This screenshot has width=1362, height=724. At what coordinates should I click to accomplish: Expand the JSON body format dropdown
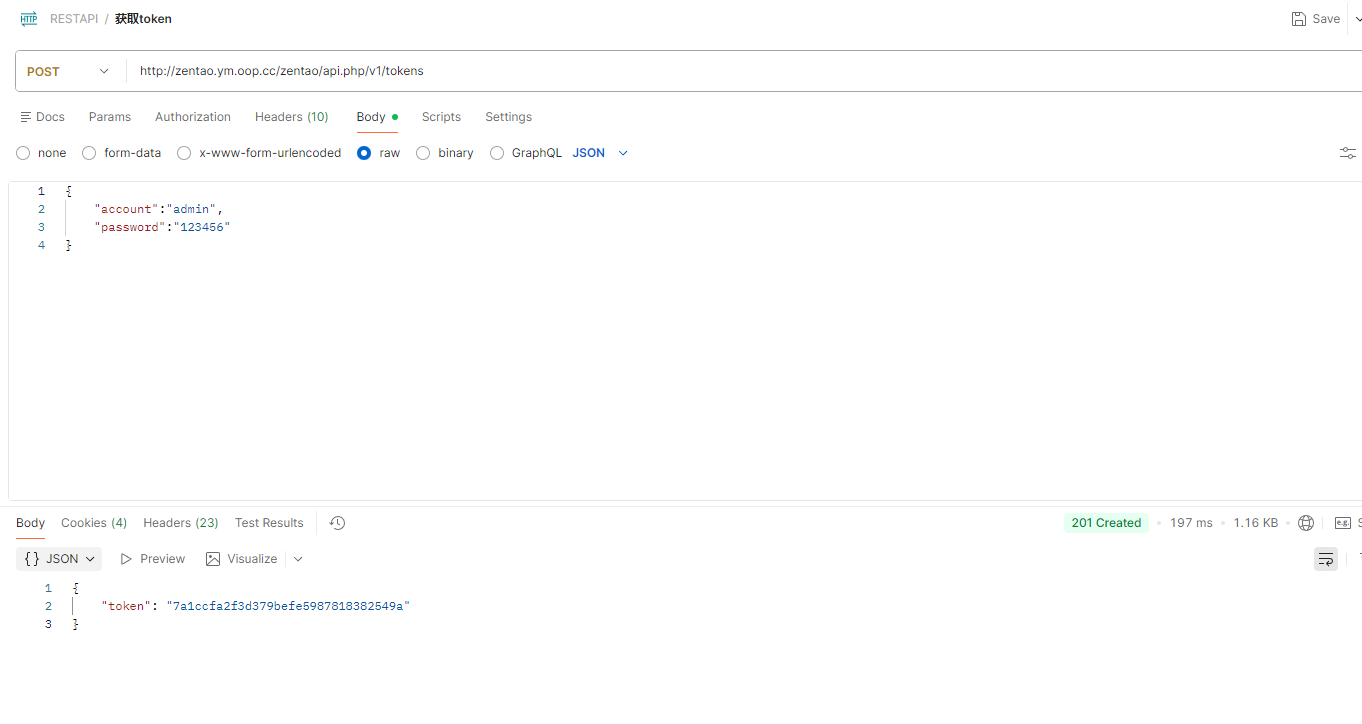600,153
